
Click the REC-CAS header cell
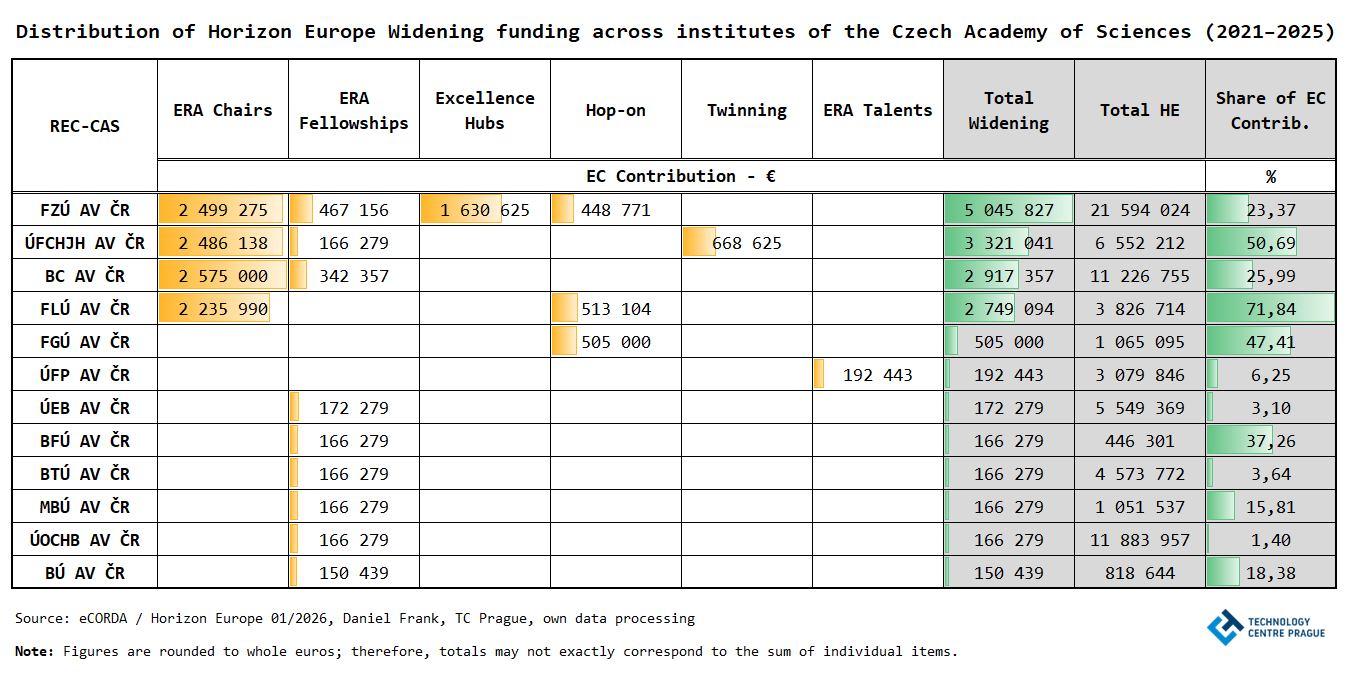(85, 126)
